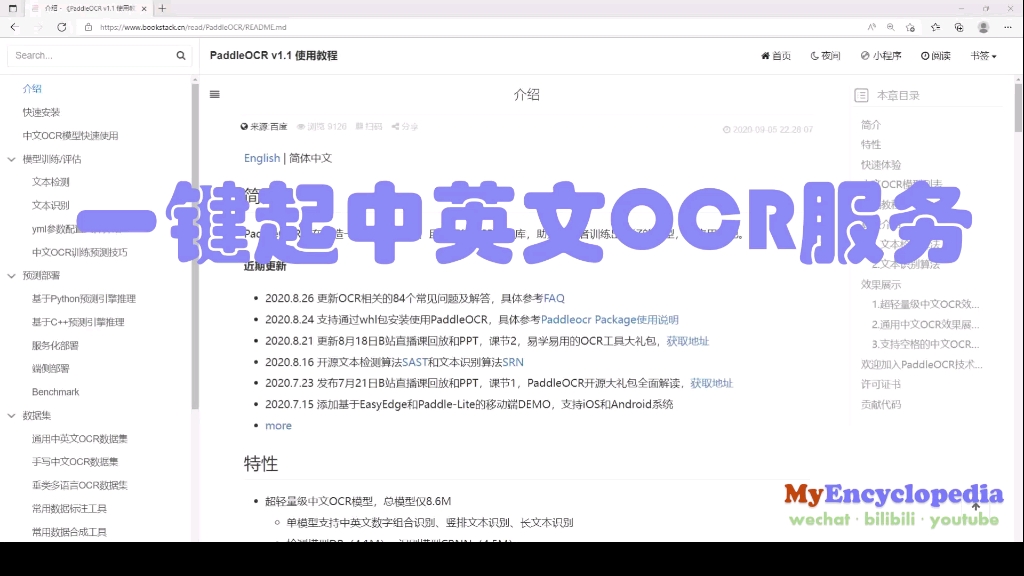Click the more link
1024x576 pixels.
coord(278,426)
